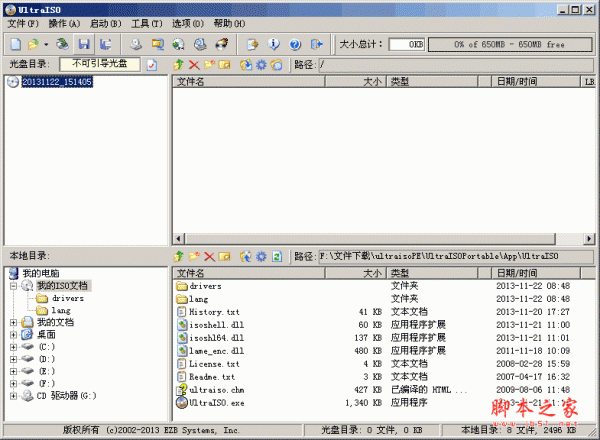Screen dimensions: 600x440
Task: Click the red X delete icon in the 本地目录 toolbar
Action: [x=209, y=256]
